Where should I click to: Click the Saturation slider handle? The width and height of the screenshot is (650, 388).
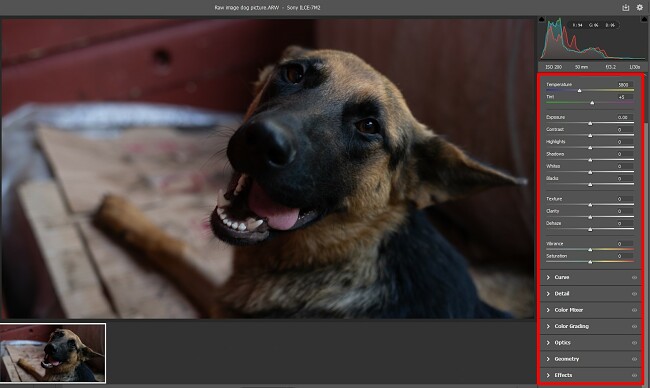click(x=590, y=262)
